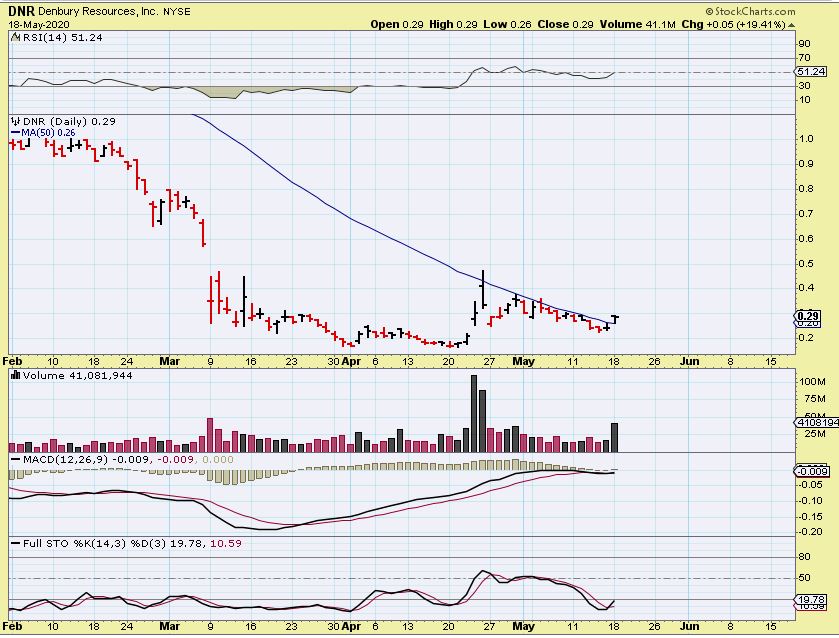
Task: Click the May label below the price chart
Action: coord(523,361)
